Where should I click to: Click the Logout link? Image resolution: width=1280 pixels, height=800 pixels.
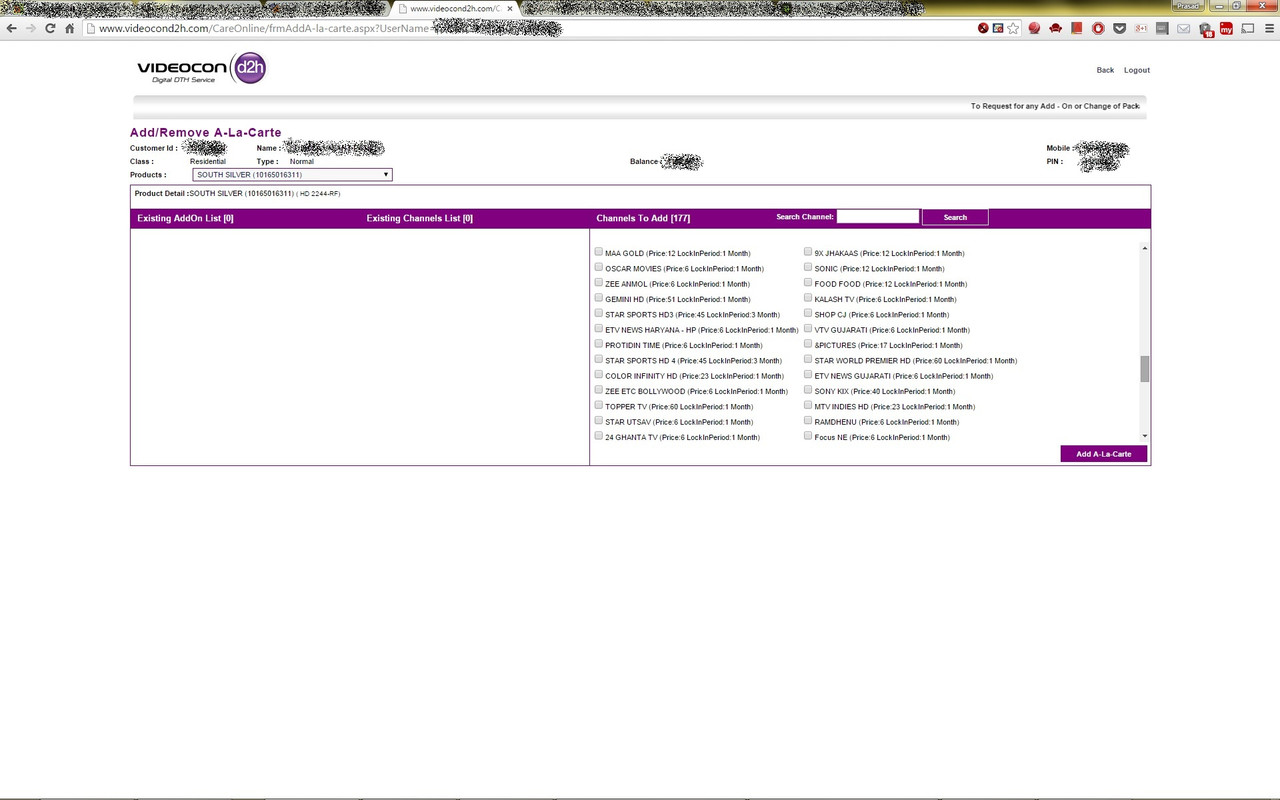coord(1137,70)
